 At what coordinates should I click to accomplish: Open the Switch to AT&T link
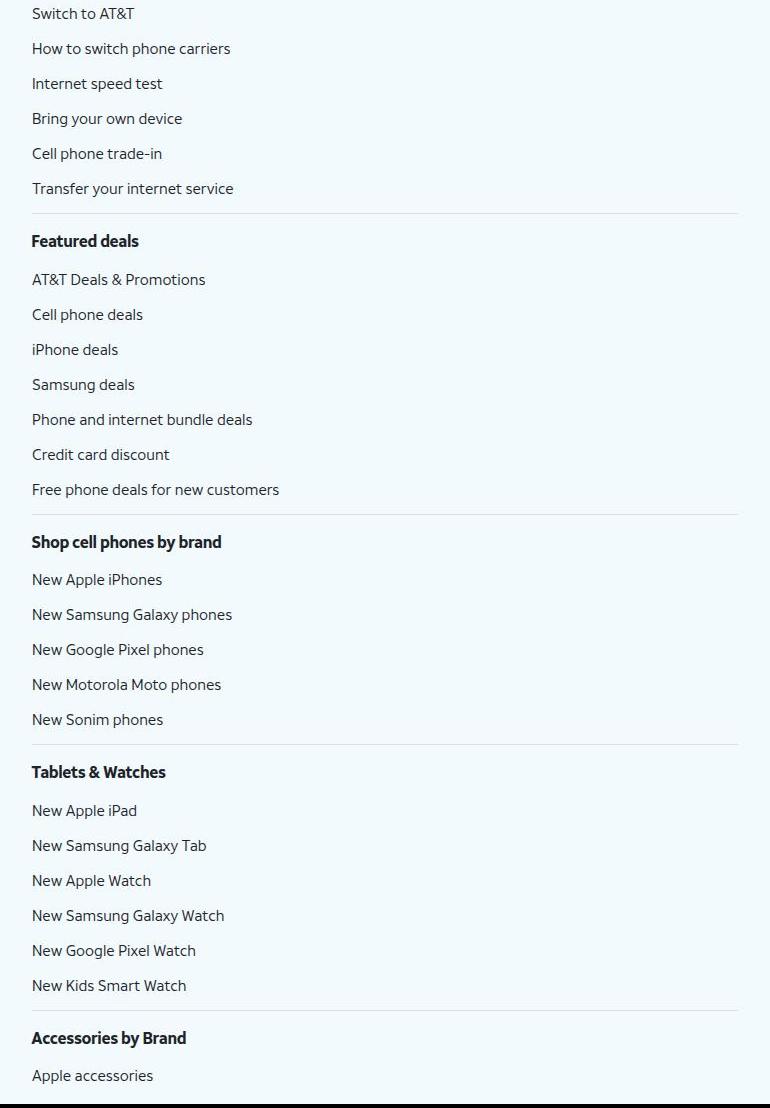(x=83, y=14)
